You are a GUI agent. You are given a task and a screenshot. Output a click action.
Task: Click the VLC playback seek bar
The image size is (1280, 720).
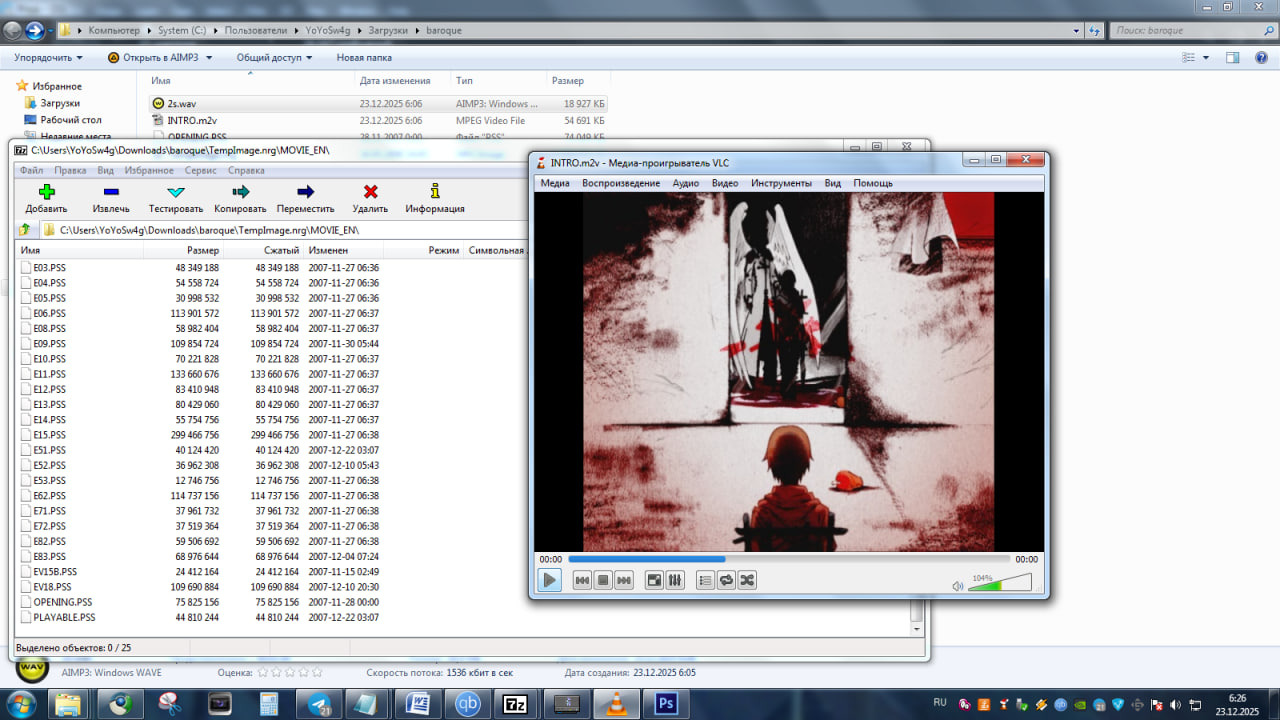[x=788, y=559]
